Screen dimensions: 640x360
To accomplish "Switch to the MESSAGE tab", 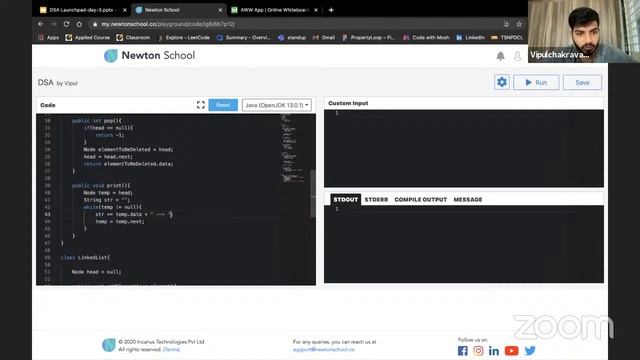I will pos(468,200).
